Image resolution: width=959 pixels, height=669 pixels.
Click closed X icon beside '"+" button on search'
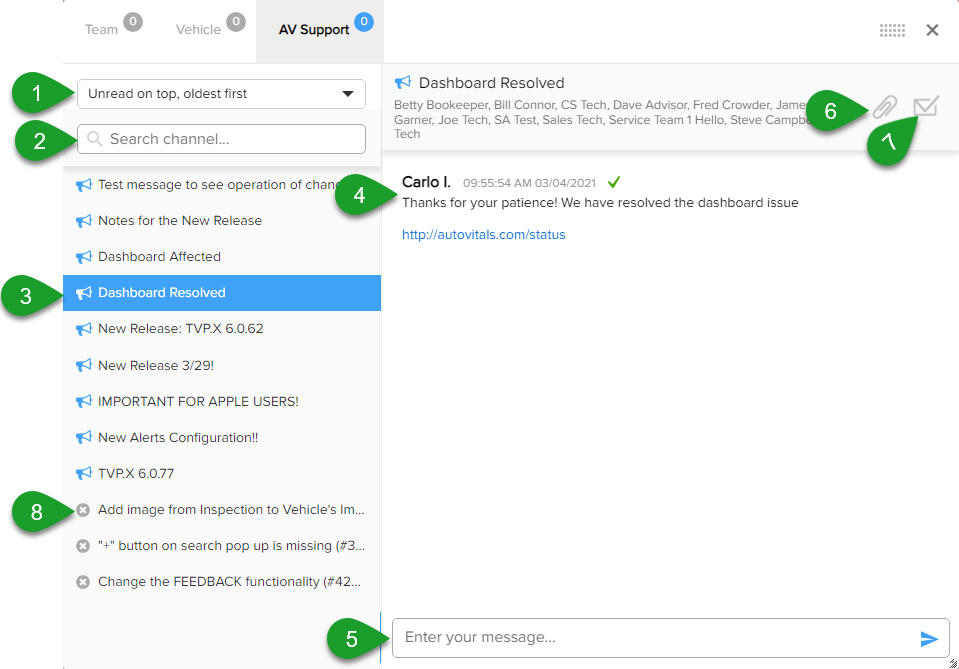pos(83,546)
